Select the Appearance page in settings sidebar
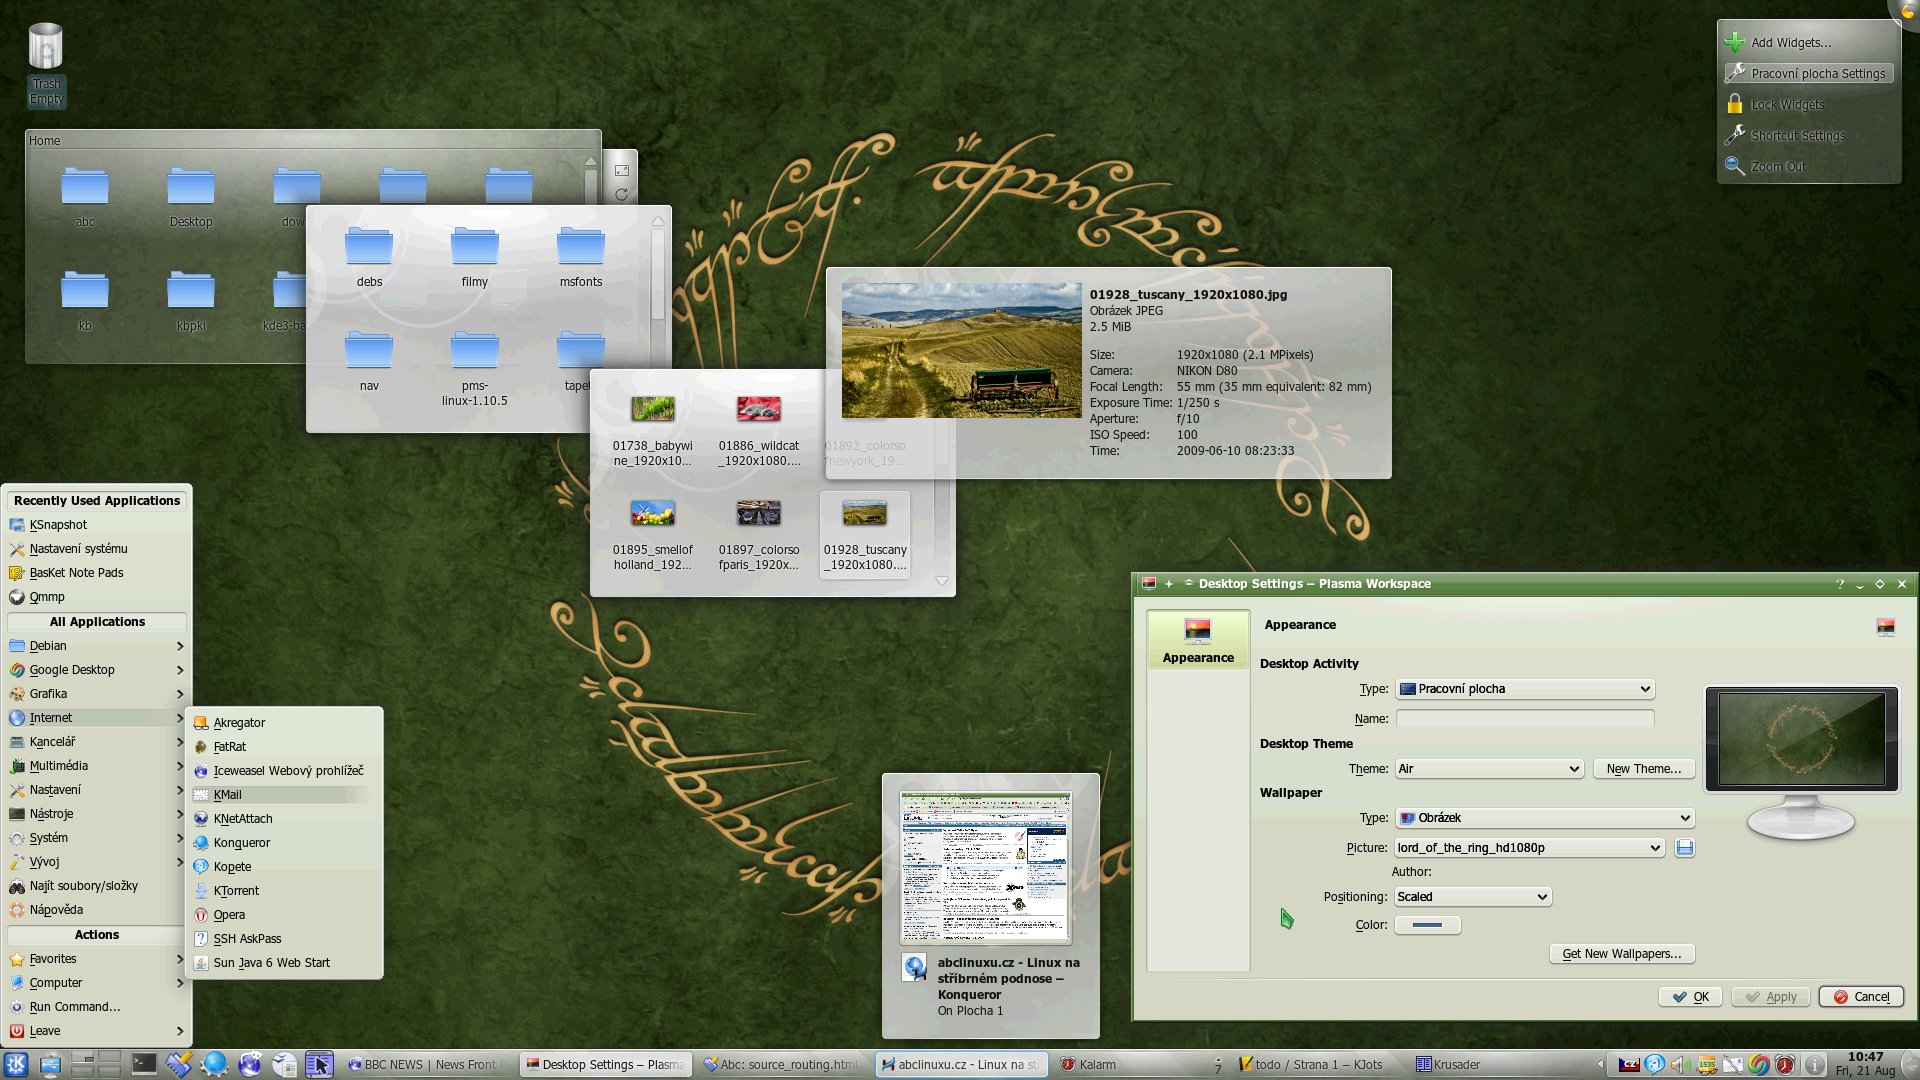The image size is (1920, 1080). click(x=1198, y=640)
